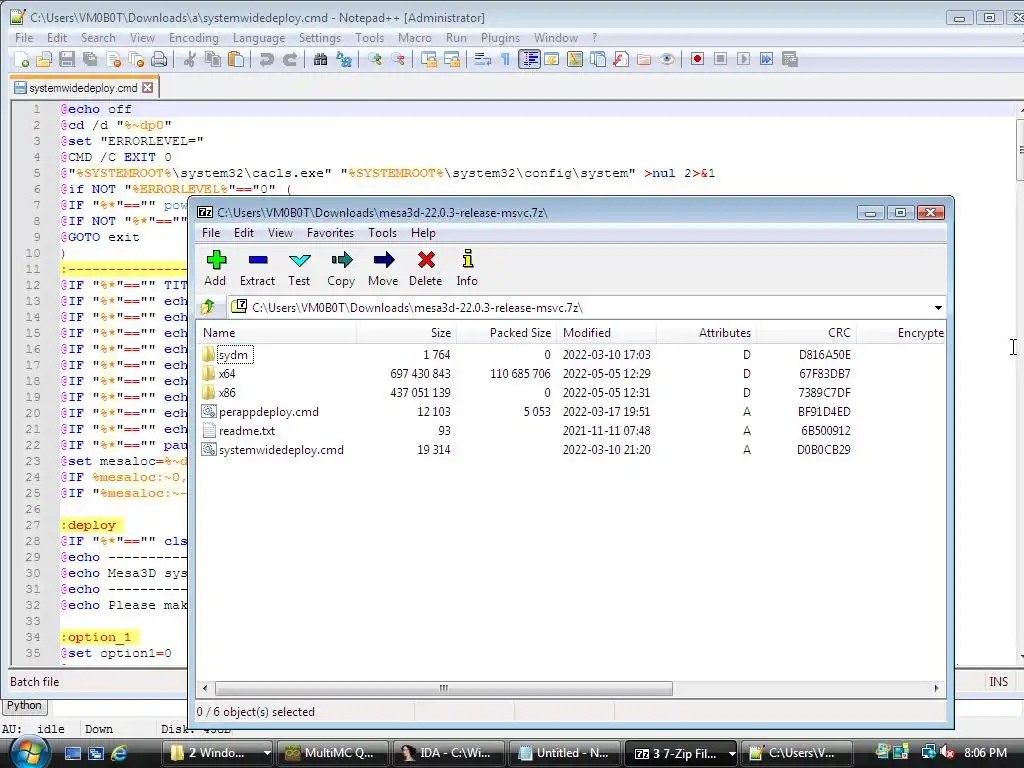This screenshot has width=1024, height=768.
Task: Click Notepad++ New file icon
Action: 21,60
